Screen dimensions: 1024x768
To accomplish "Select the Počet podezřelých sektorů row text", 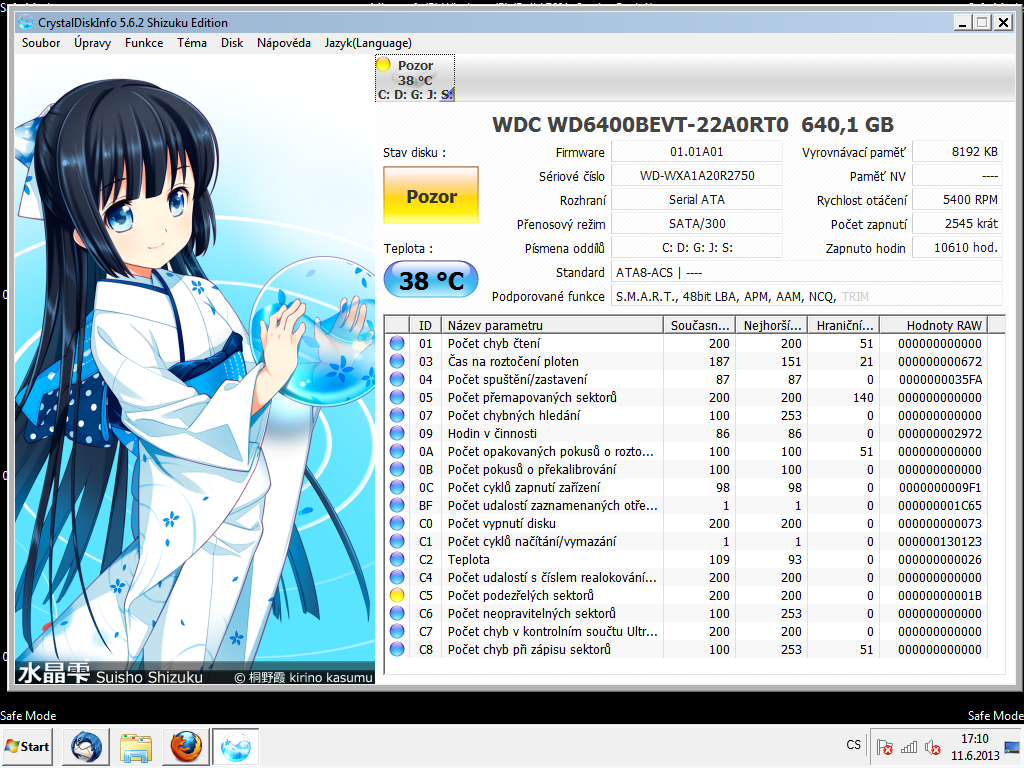I will coord(520,596).
